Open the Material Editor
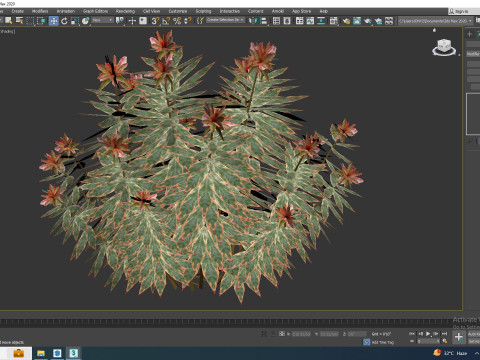This screenshot has width=480, height=360. click(334, 21)
